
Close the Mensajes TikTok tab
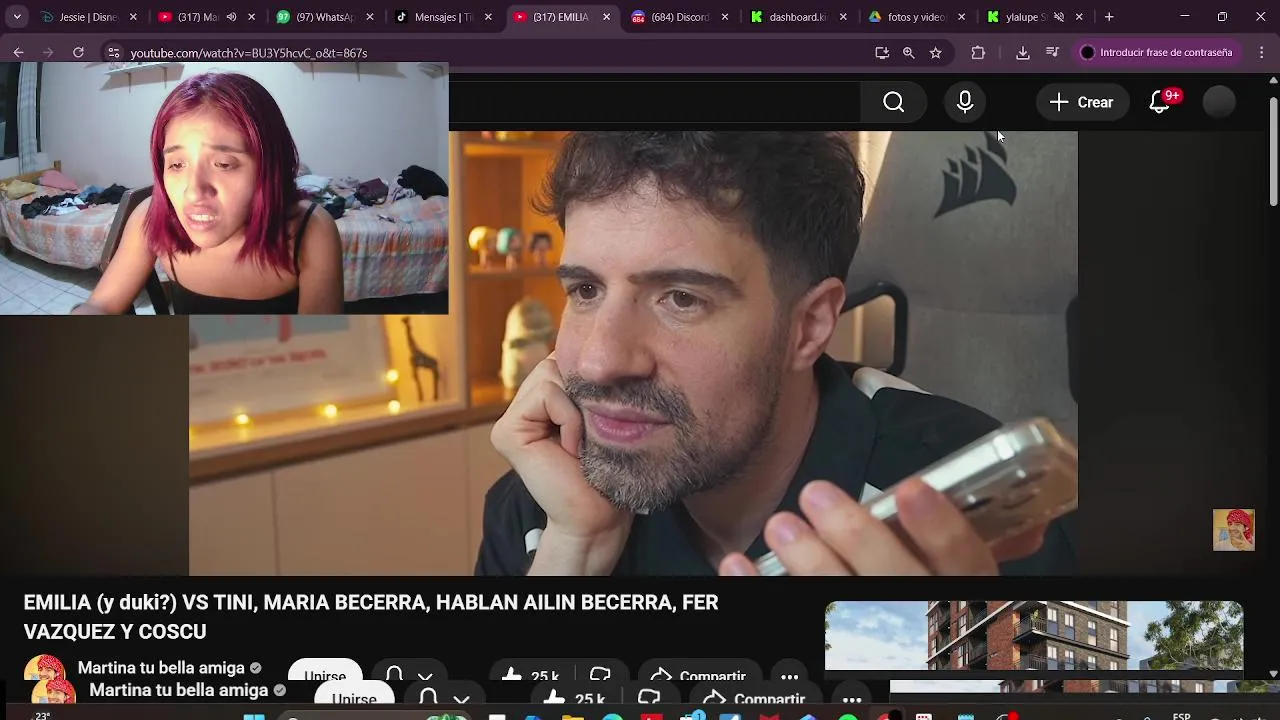coord(488,17)
